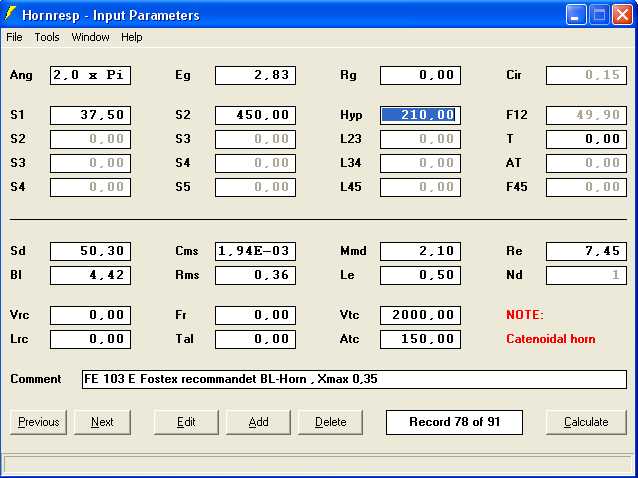
Task: Click the S5 input field
Action: (x=255, y=187)
